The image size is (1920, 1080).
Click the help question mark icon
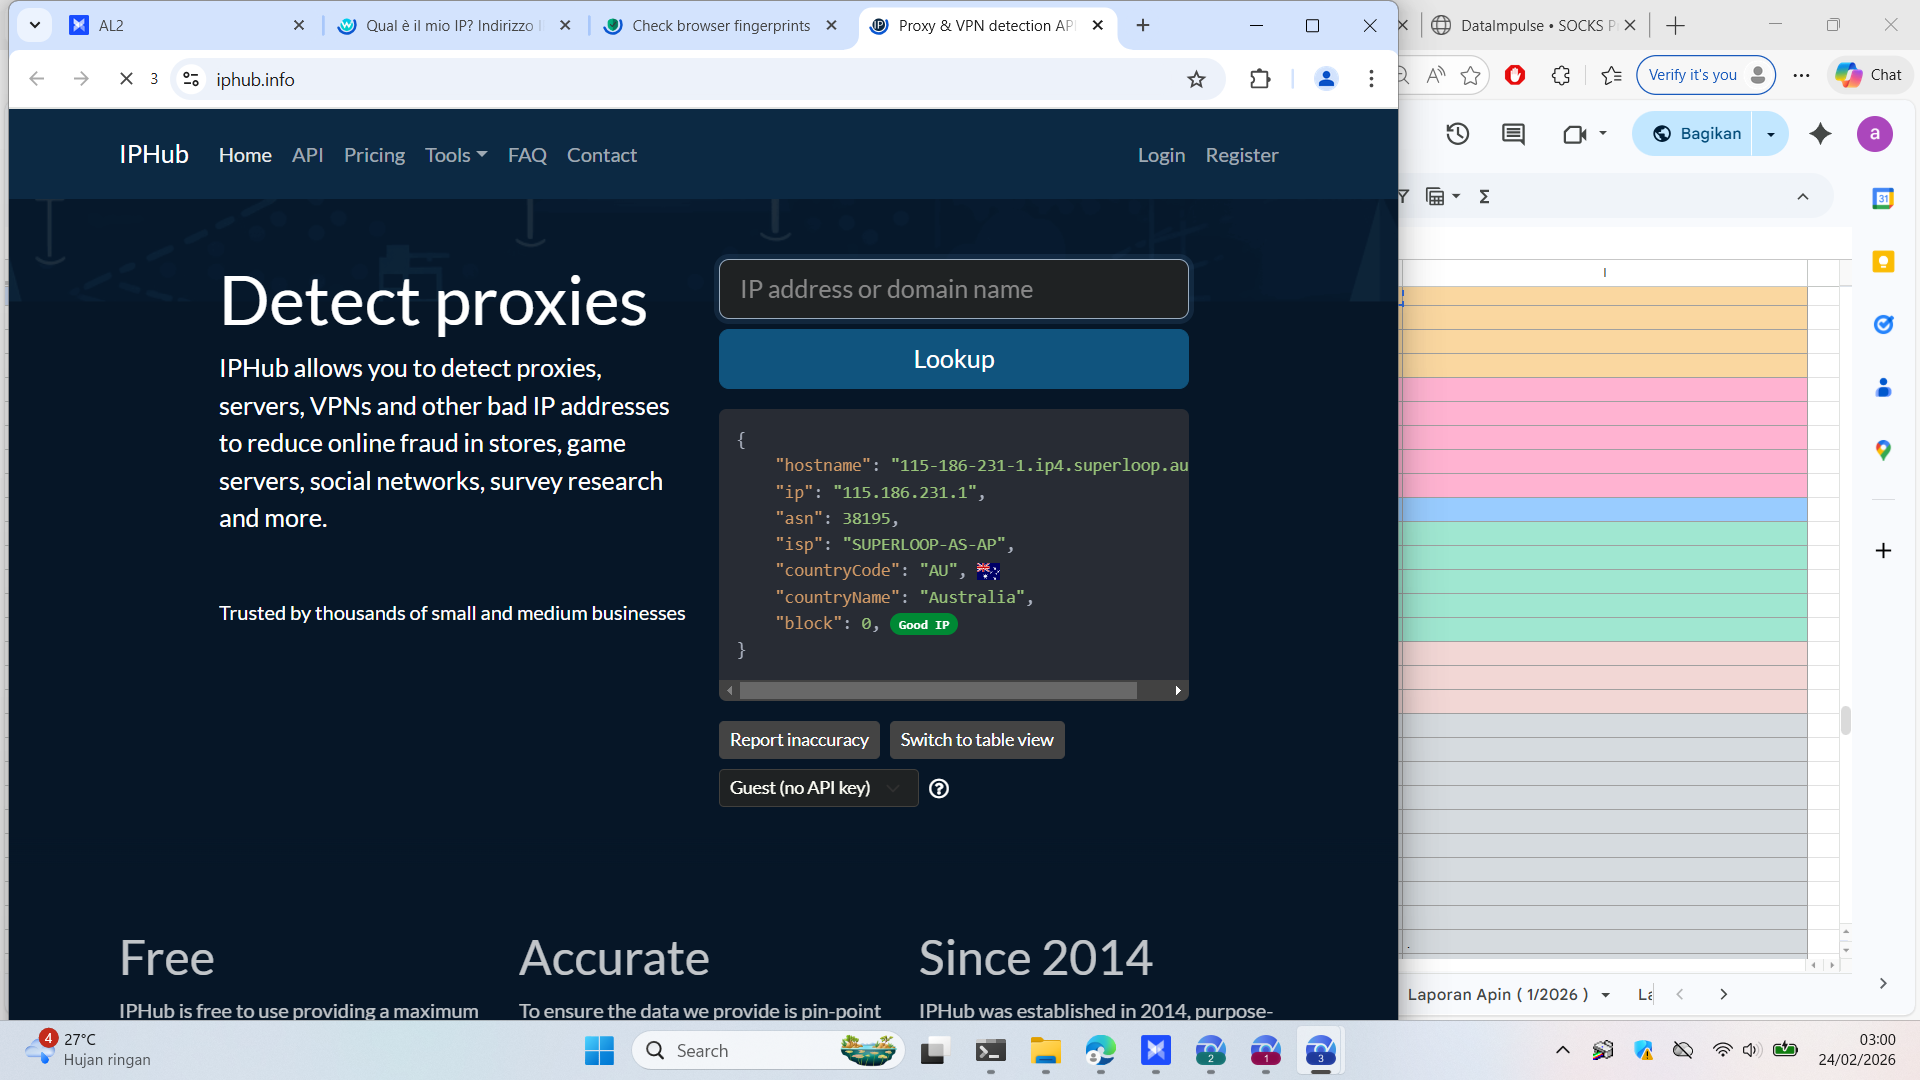(938, 789)
